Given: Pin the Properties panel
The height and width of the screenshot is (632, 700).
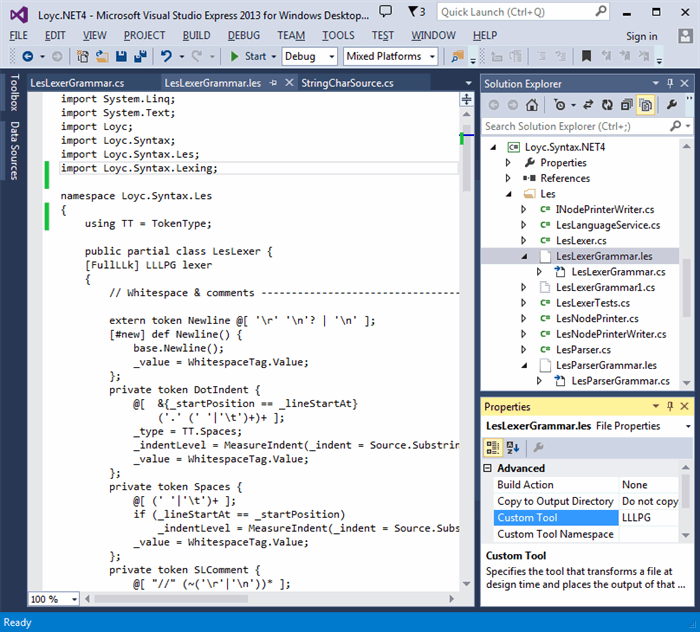Looking at the screenshot, I should pos(670,406).
